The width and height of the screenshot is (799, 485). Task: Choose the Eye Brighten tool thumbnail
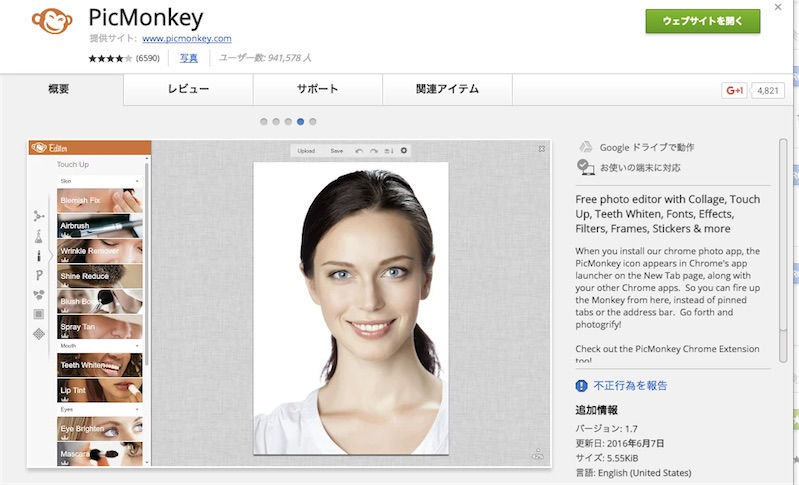(x=100, y=428)
